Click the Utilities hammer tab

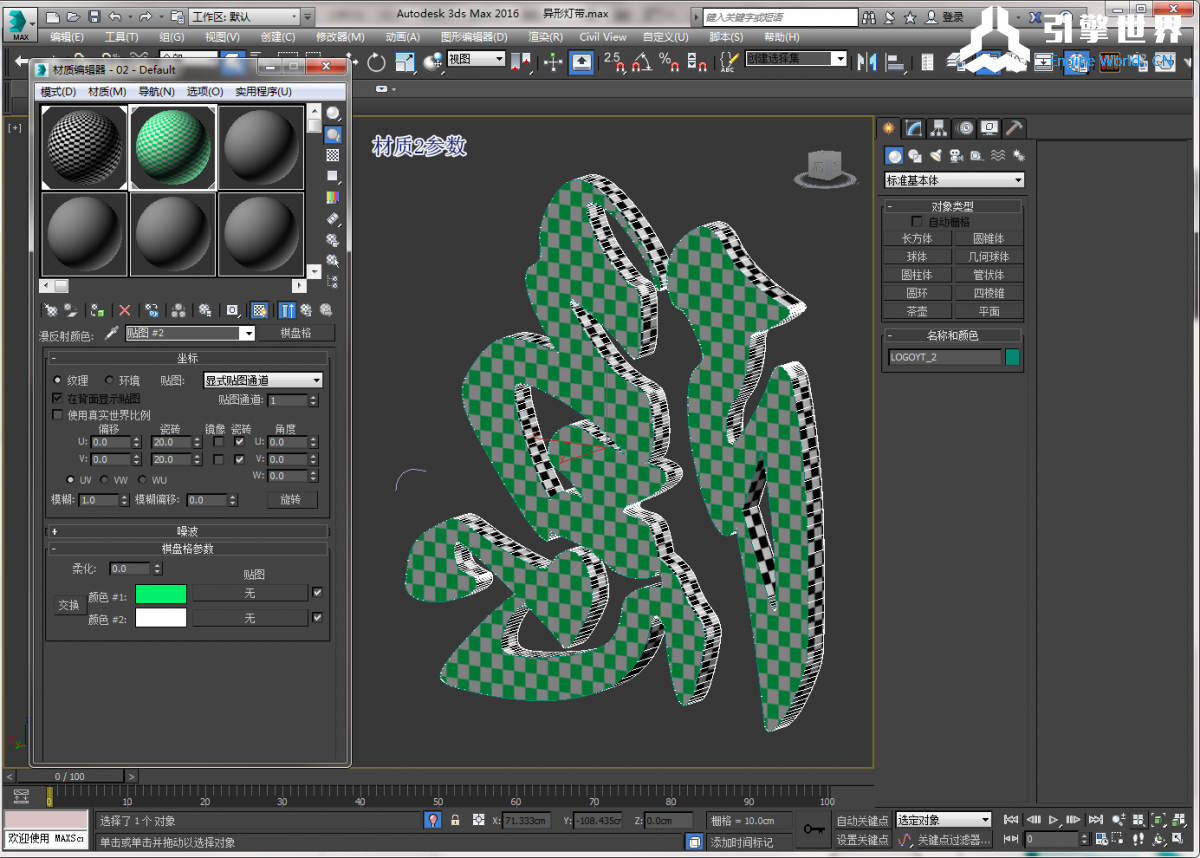(1013, 128)
